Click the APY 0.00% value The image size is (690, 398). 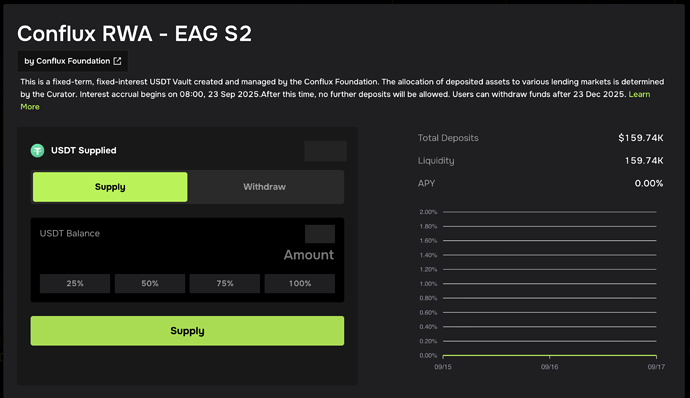point(649,184)
